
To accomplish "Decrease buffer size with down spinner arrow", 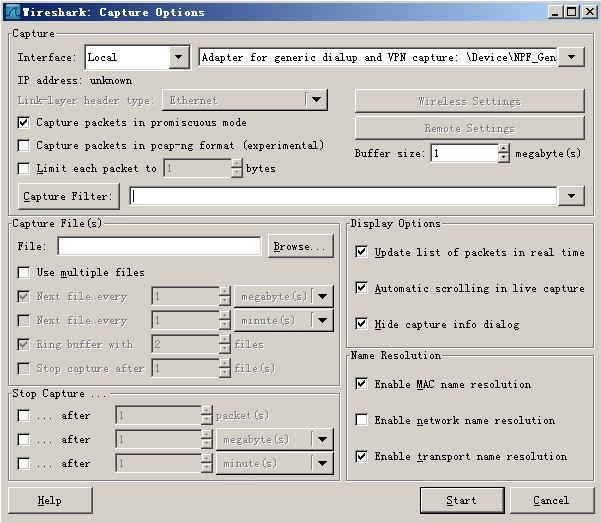I will pos(504,158).
